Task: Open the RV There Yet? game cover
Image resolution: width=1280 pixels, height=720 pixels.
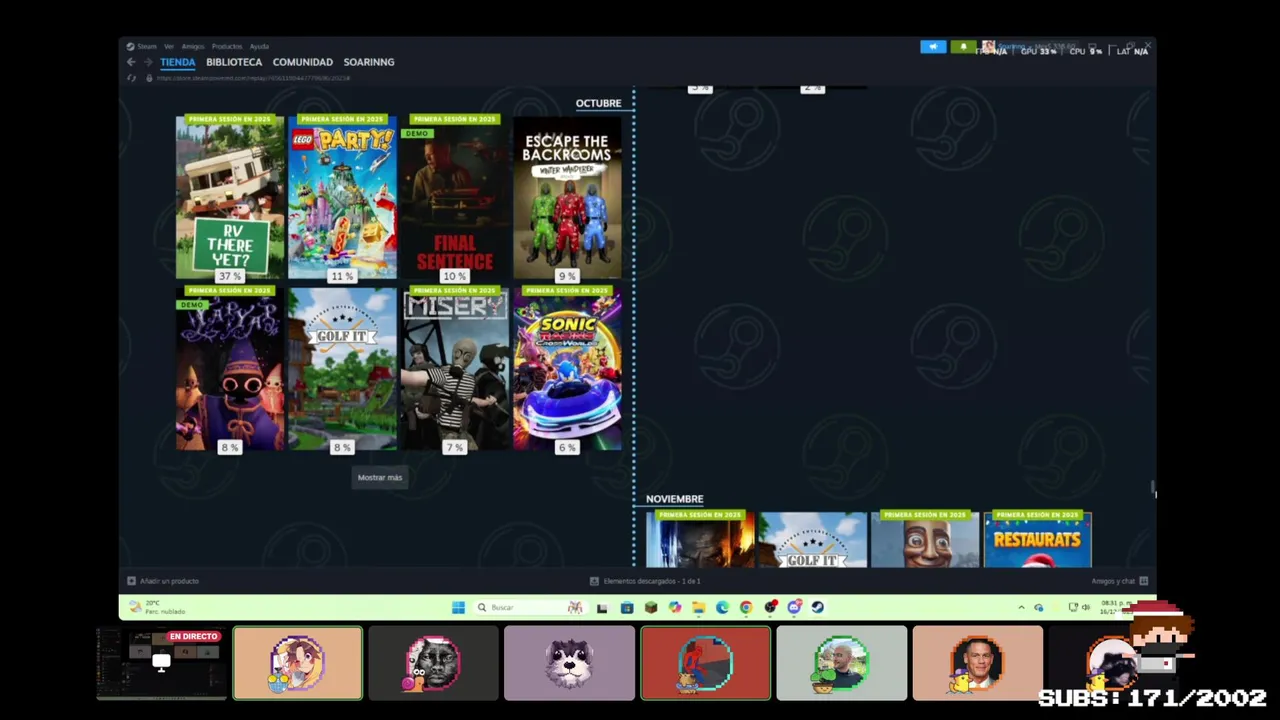Action: coord(230,198)
